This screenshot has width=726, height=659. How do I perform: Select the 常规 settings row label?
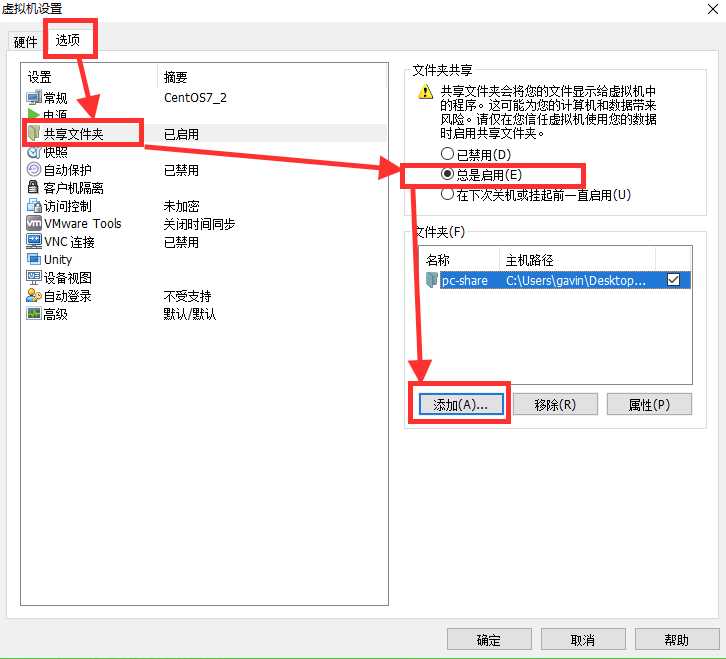point(55,98)
